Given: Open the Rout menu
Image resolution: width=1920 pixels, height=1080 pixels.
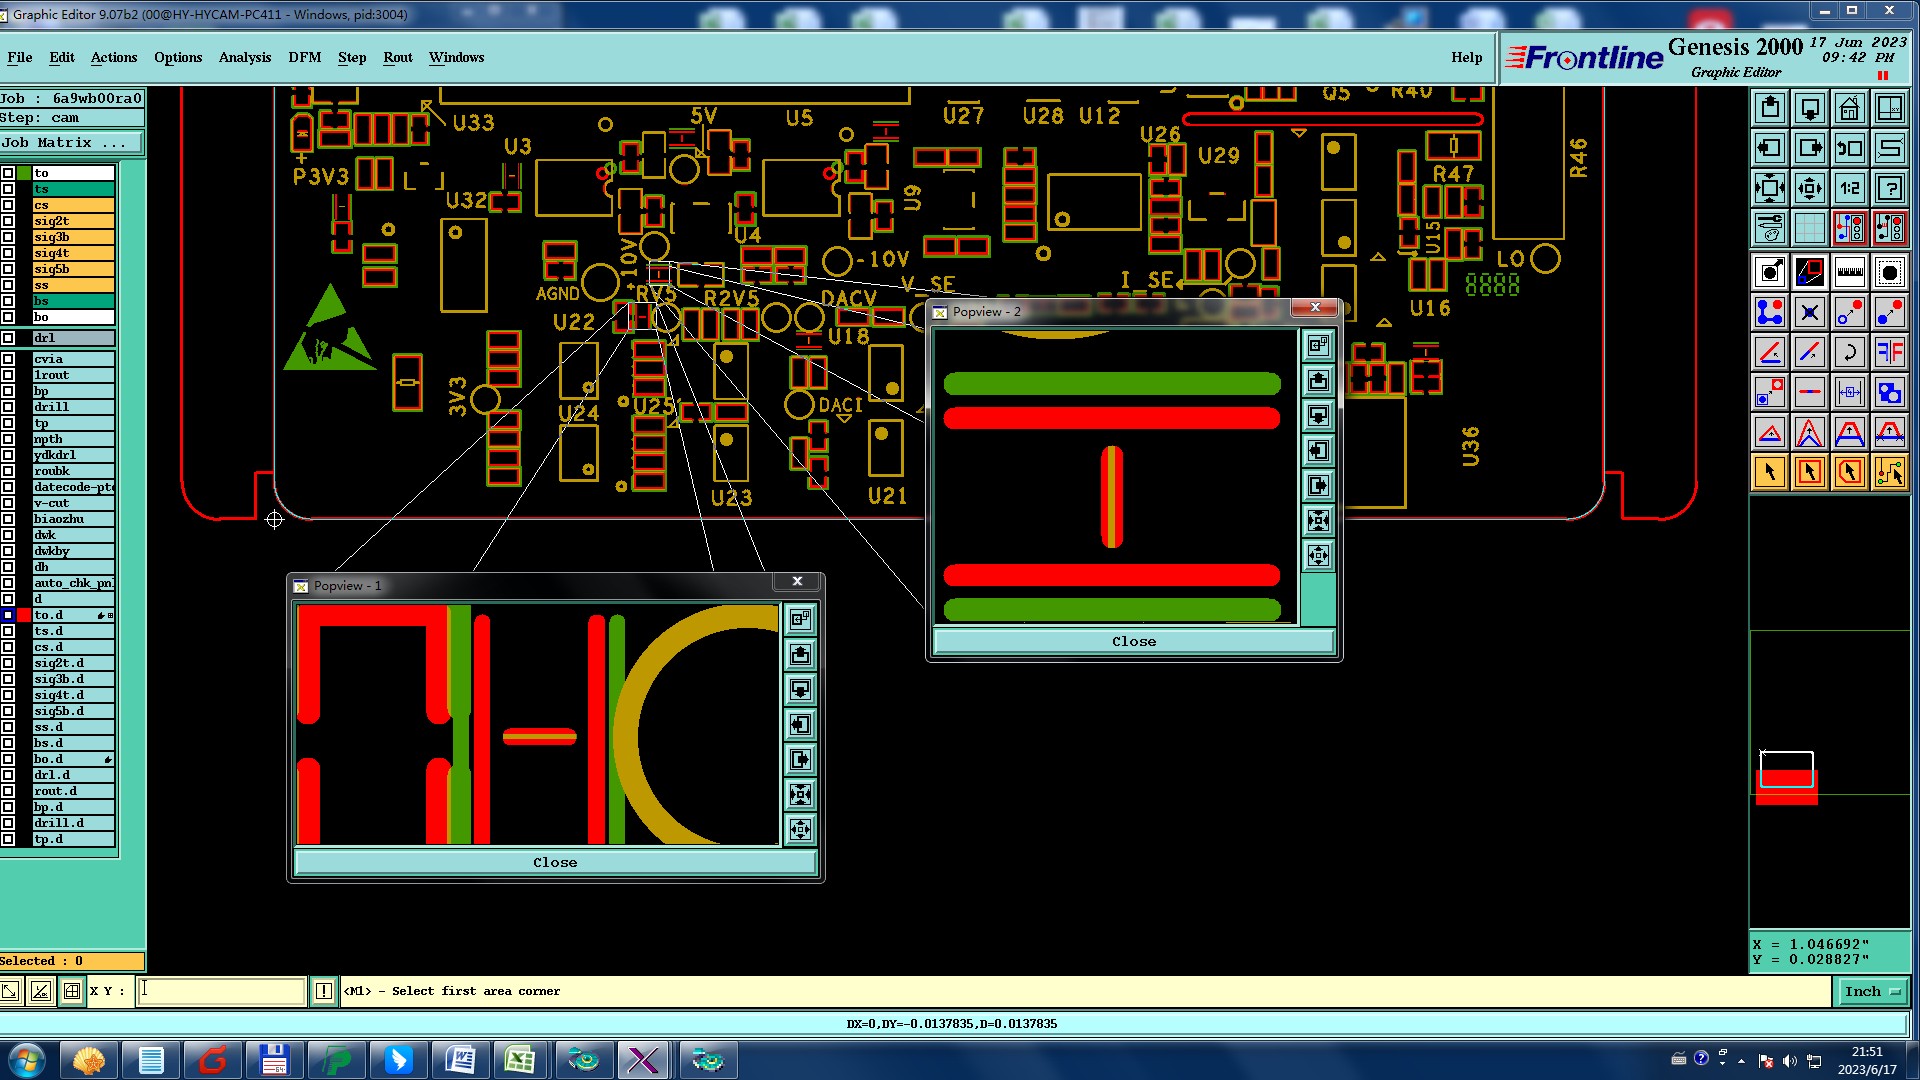Looking at the screenshot, I should pyautogui.click(x=398, y=58).
